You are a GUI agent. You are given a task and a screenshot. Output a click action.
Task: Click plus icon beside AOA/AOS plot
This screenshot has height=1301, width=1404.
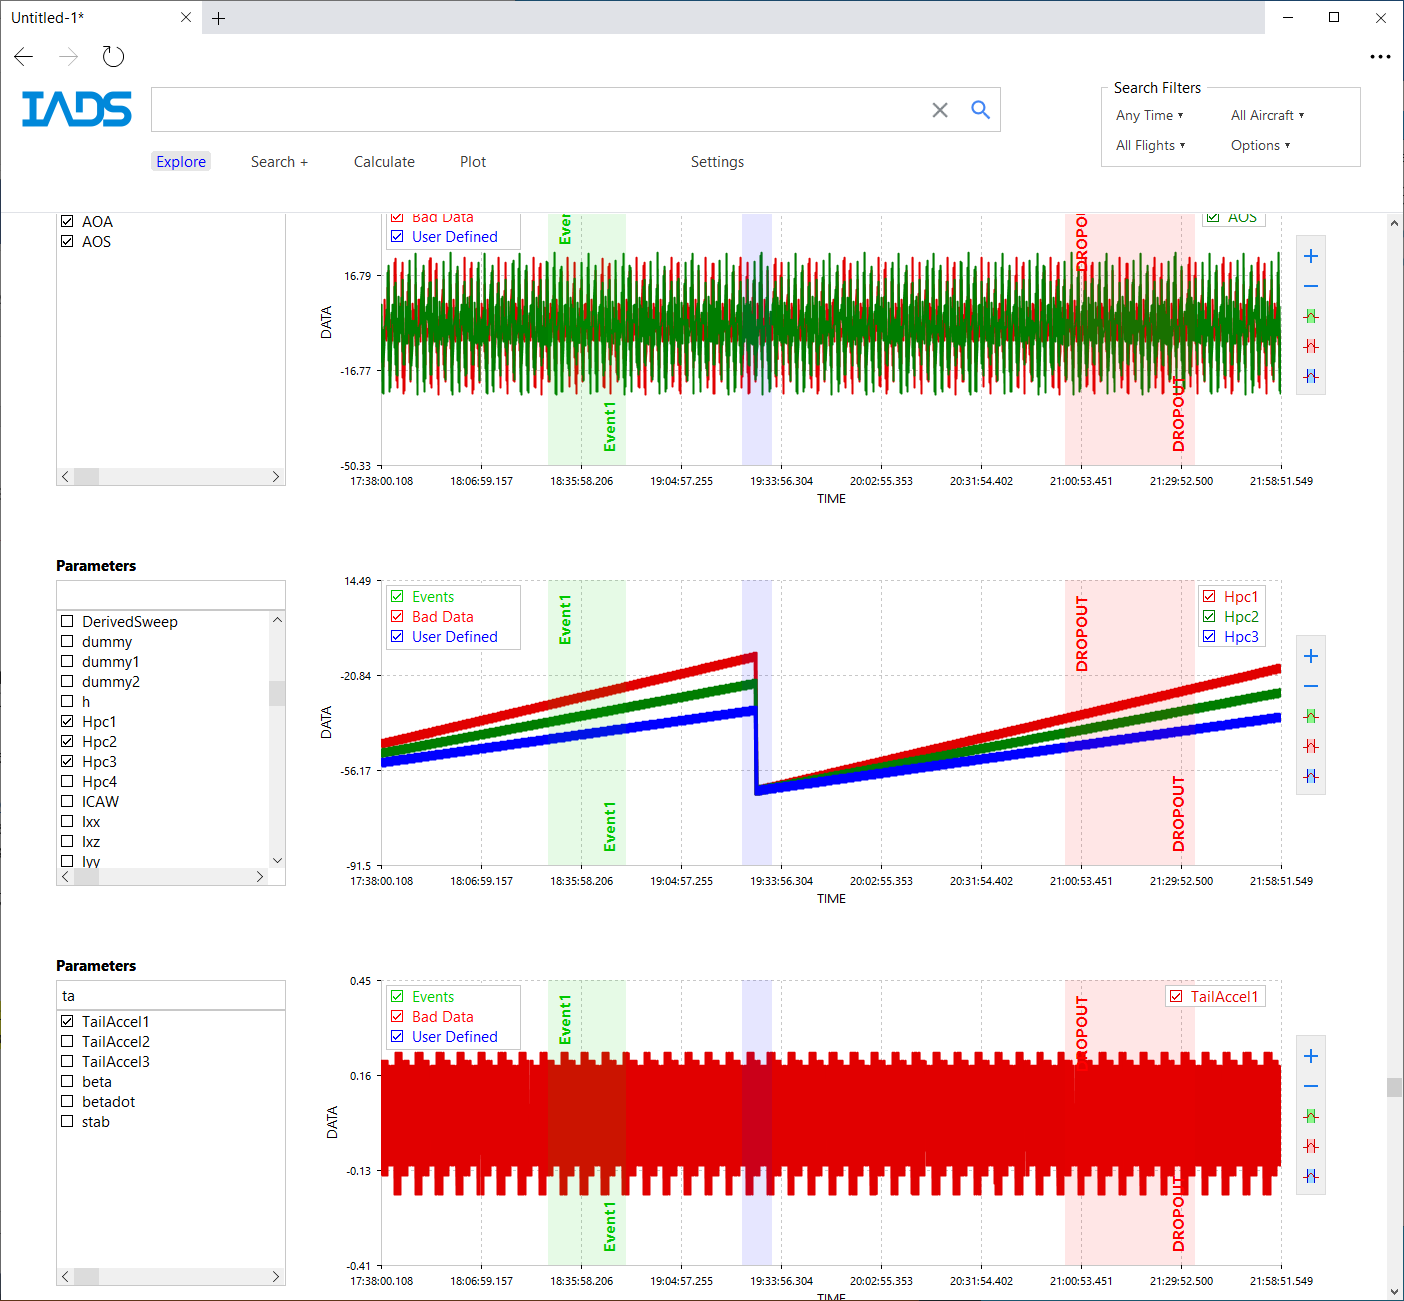(1311, 256)
